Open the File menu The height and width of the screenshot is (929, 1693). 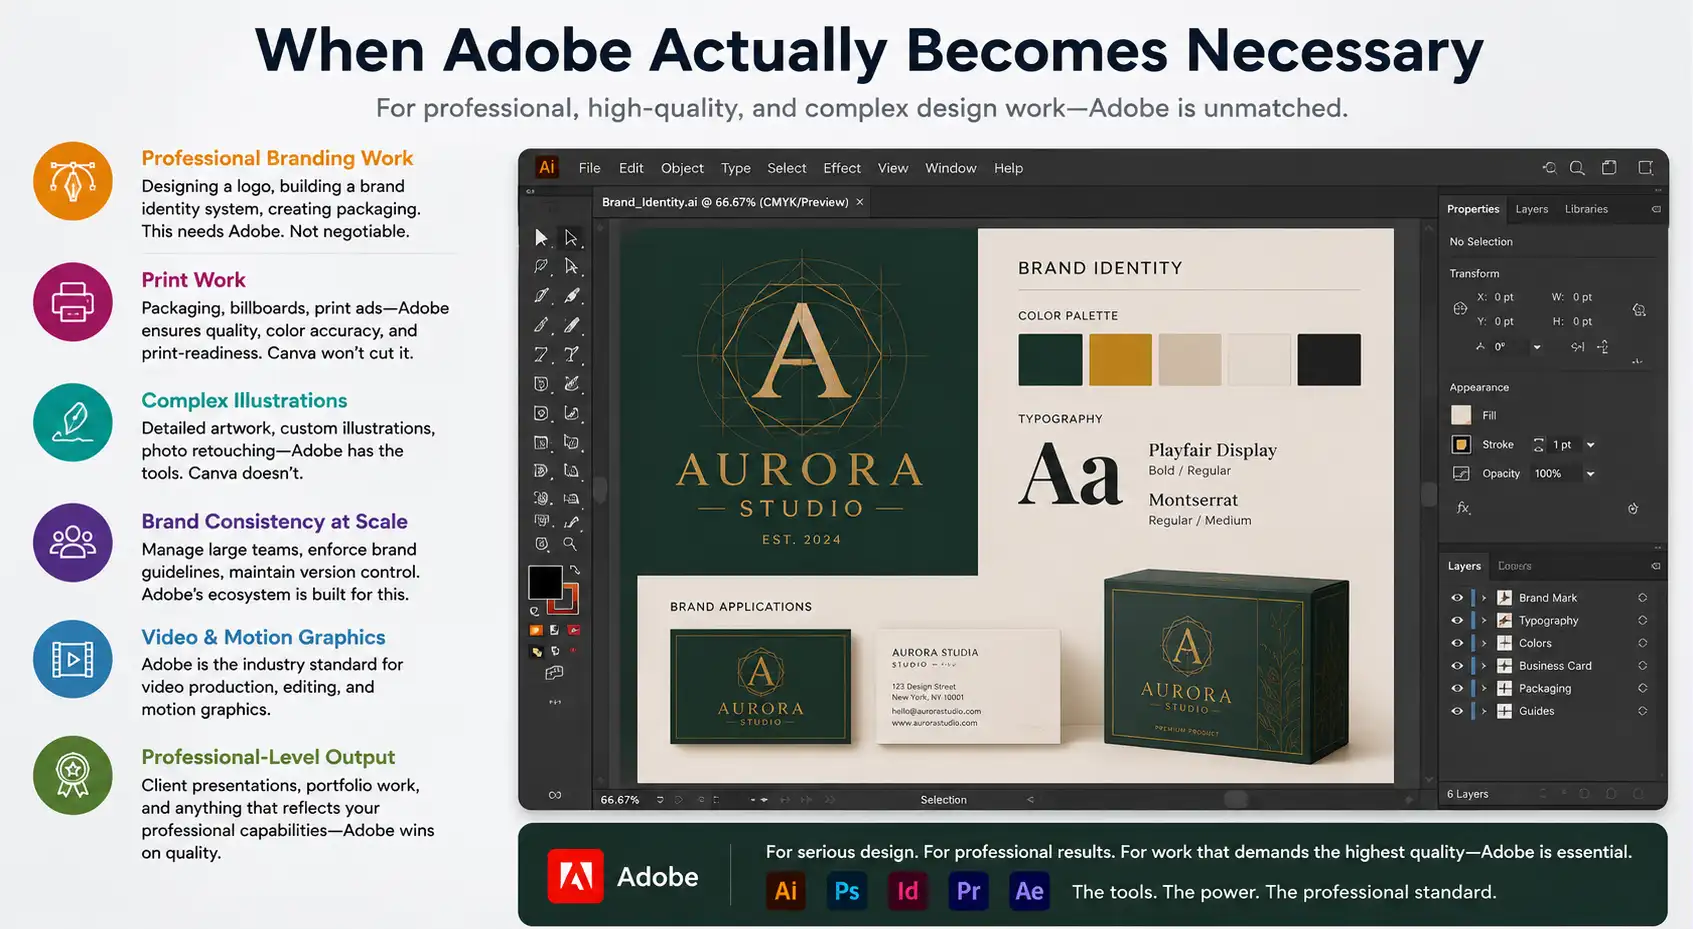590,168
